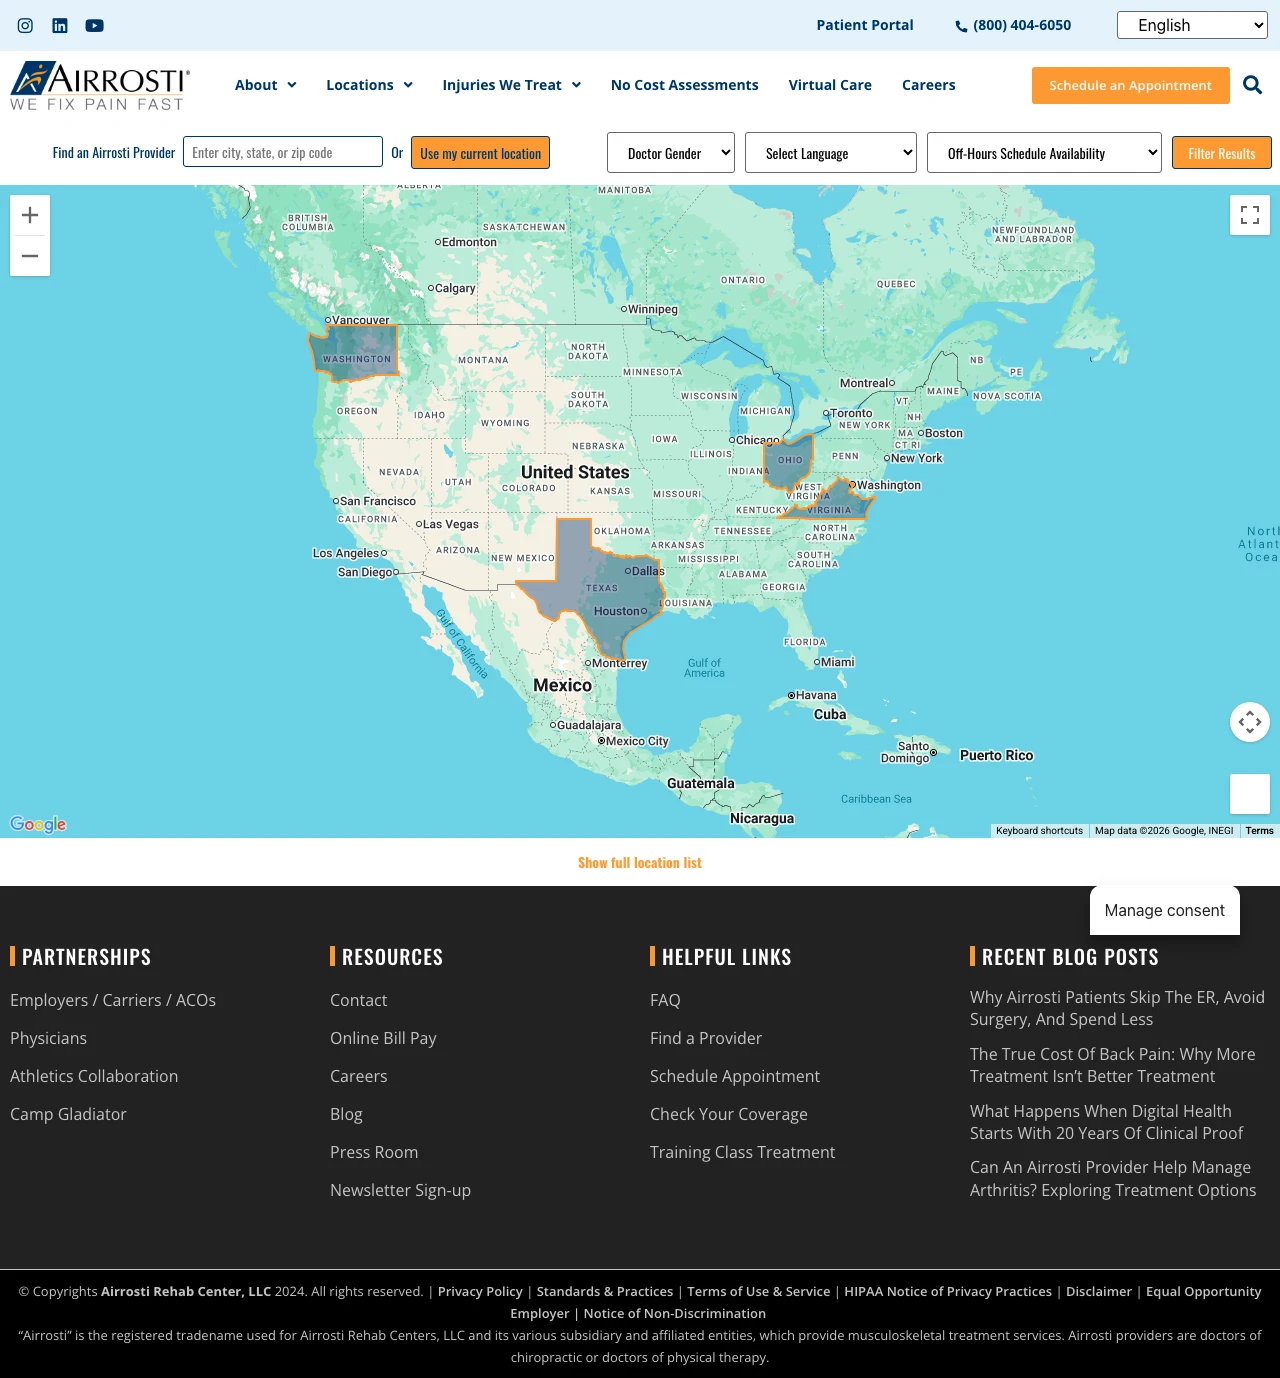Click the Google logo on the map

click(x=38, y=824)
